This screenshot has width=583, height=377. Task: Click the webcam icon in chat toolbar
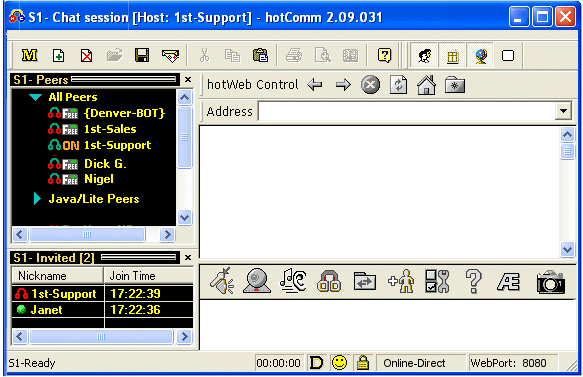256,281
